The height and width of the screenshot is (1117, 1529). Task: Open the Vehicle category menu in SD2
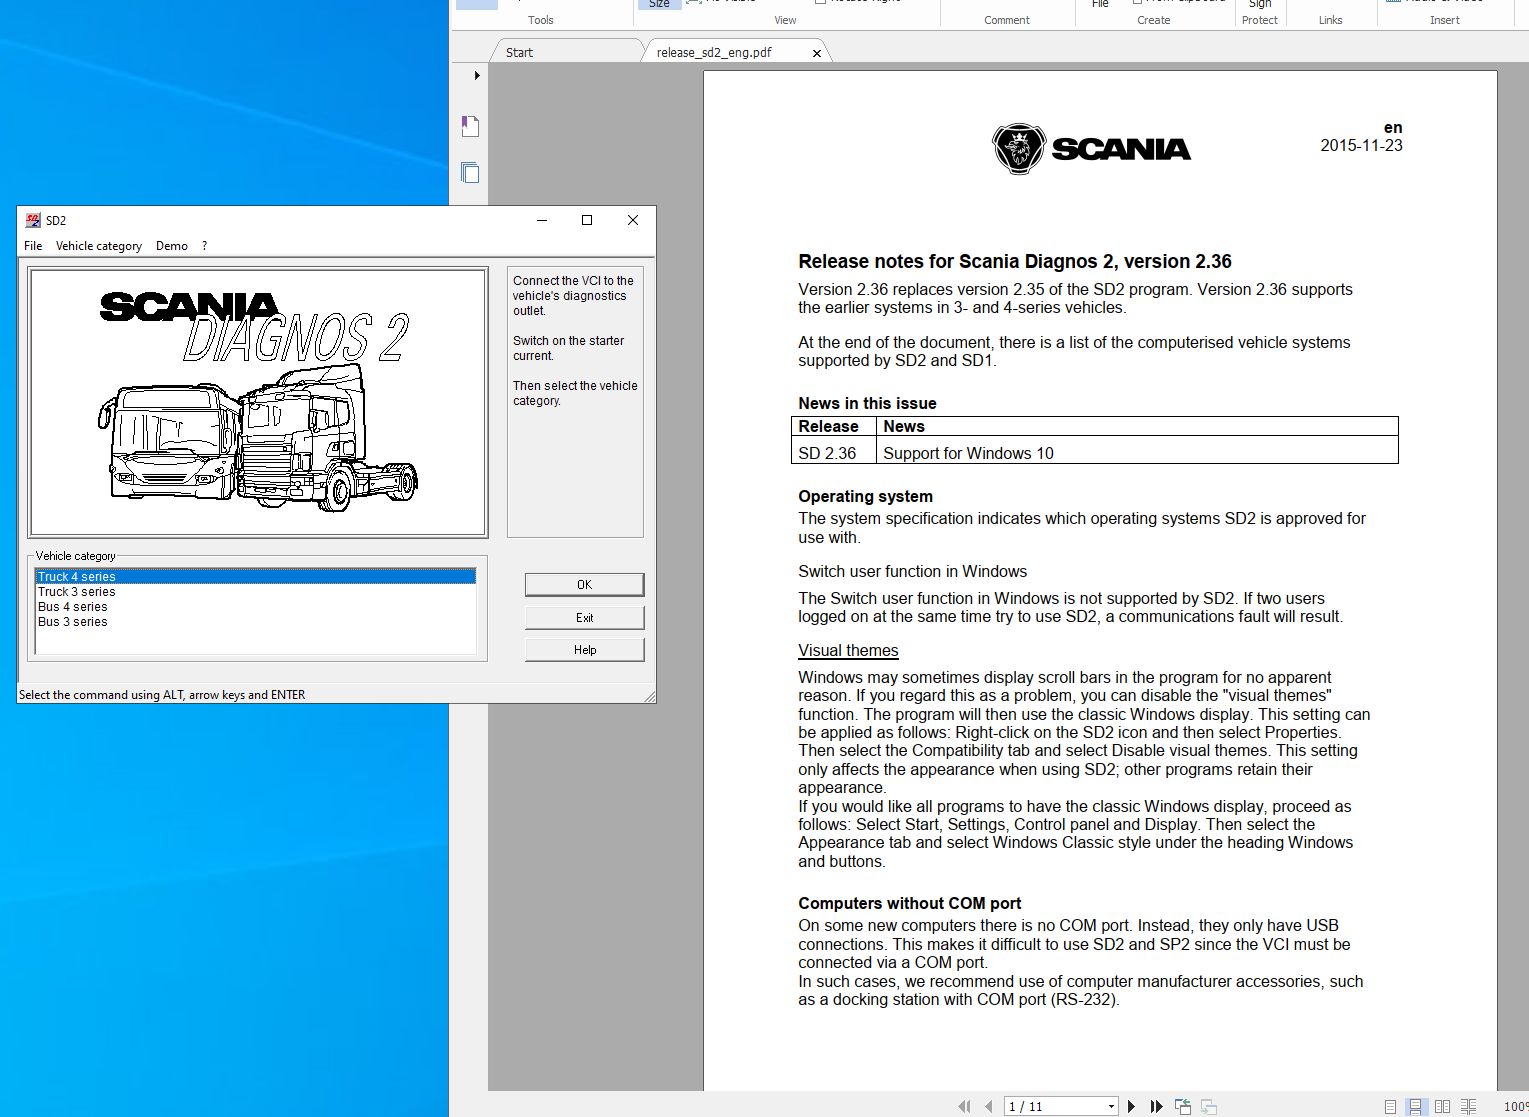click(98, 246)
